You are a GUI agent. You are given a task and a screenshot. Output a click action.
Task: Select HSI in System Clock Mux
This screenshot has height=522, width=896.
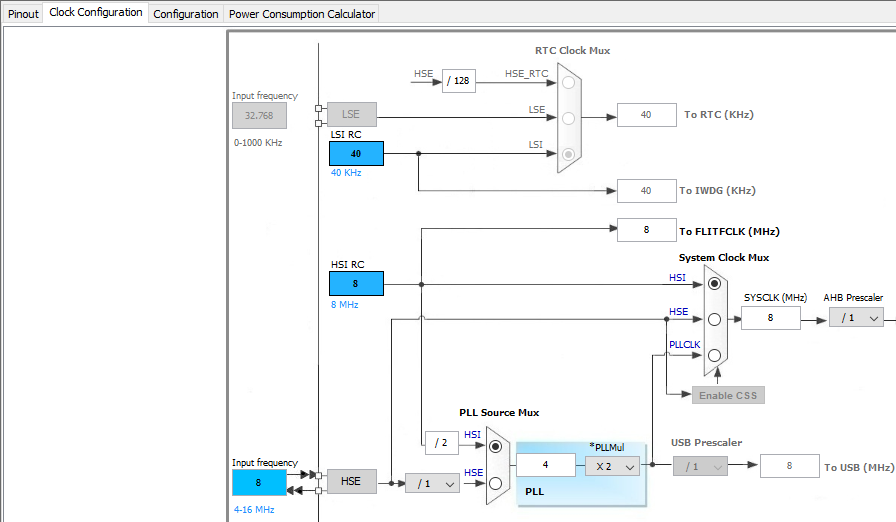(714, 284)
